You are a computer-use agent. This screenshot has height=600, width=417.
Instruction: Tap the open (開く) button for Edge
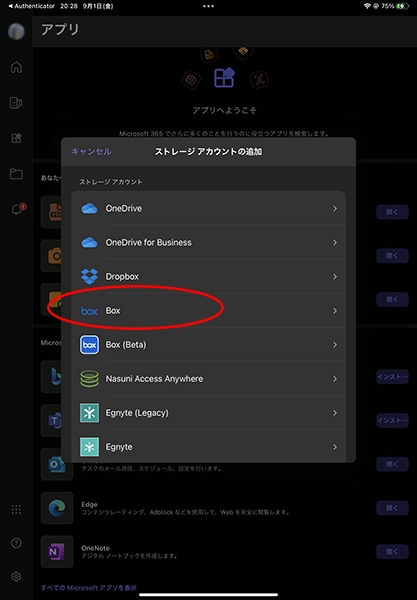392,508
